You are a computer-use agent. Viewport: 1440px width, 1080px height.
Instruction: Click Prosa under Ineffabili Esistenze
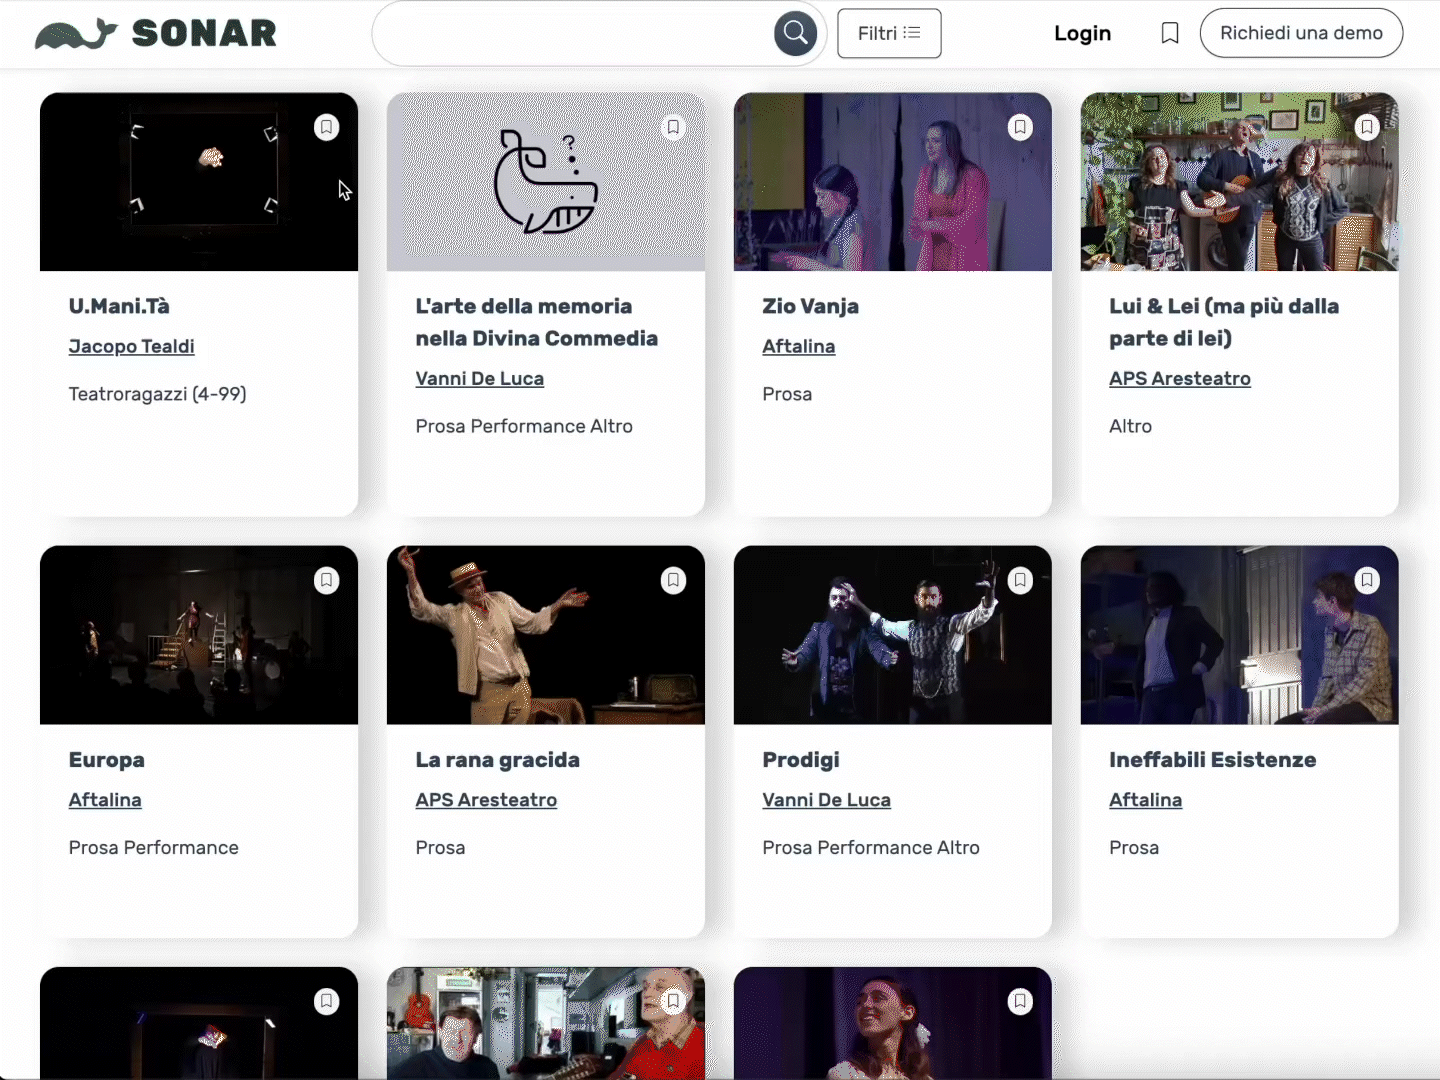click(x=1134, y=847)
